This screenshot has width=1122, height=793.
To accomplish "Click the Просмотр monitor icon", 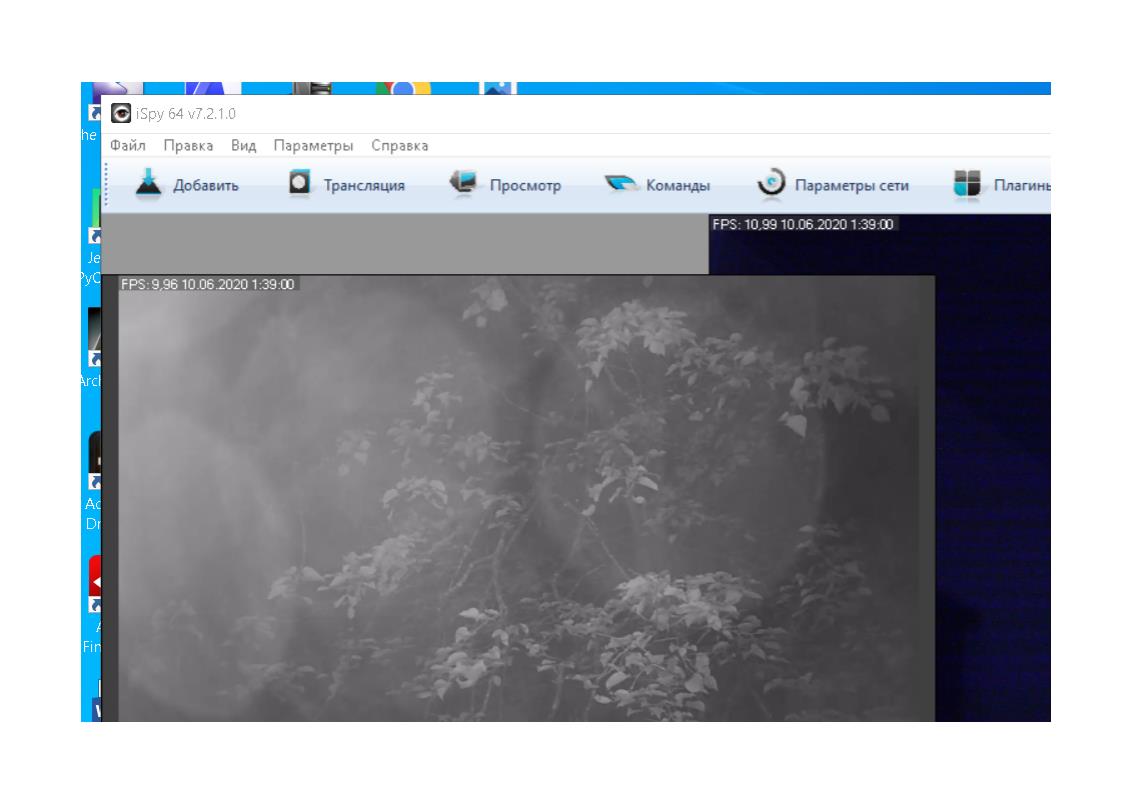I will 464,183.
